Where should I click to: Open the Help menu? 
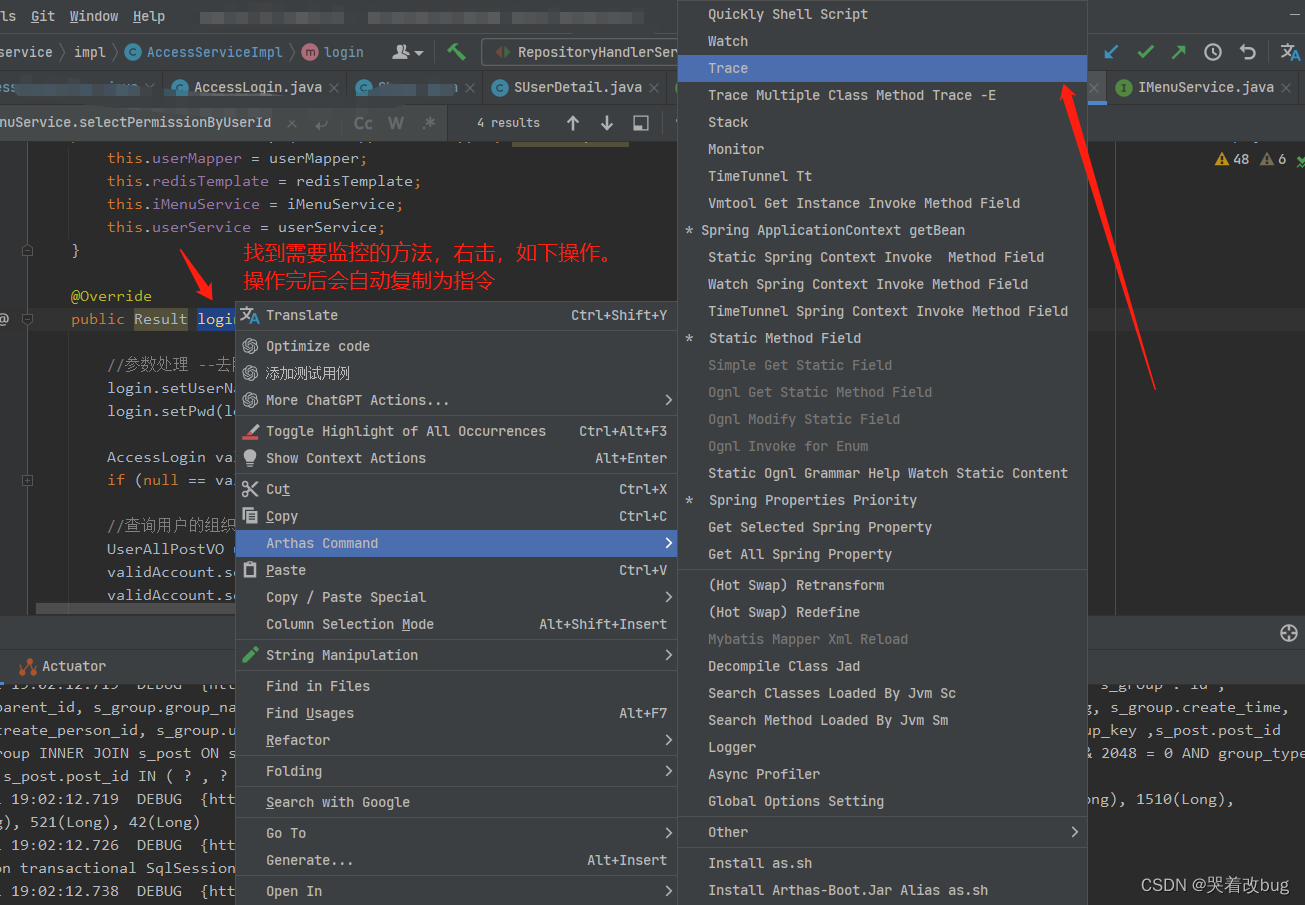click(149, 16)
